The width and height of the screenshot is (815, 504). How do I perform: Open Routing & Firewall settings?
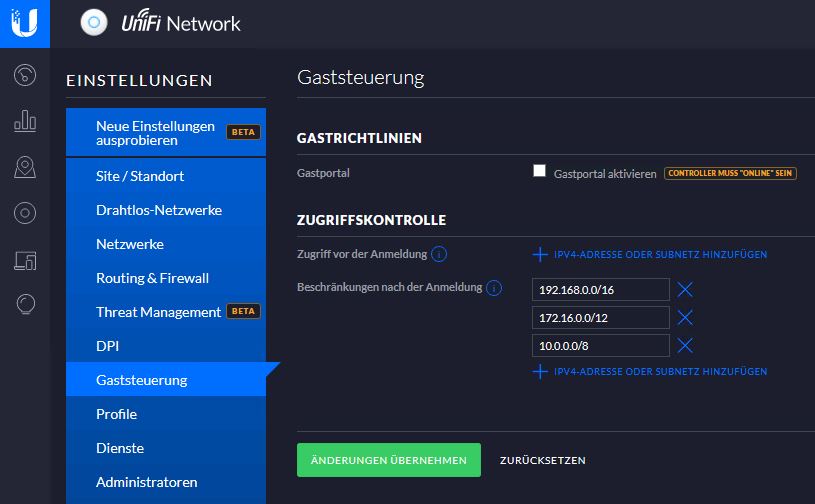[152, 278]
